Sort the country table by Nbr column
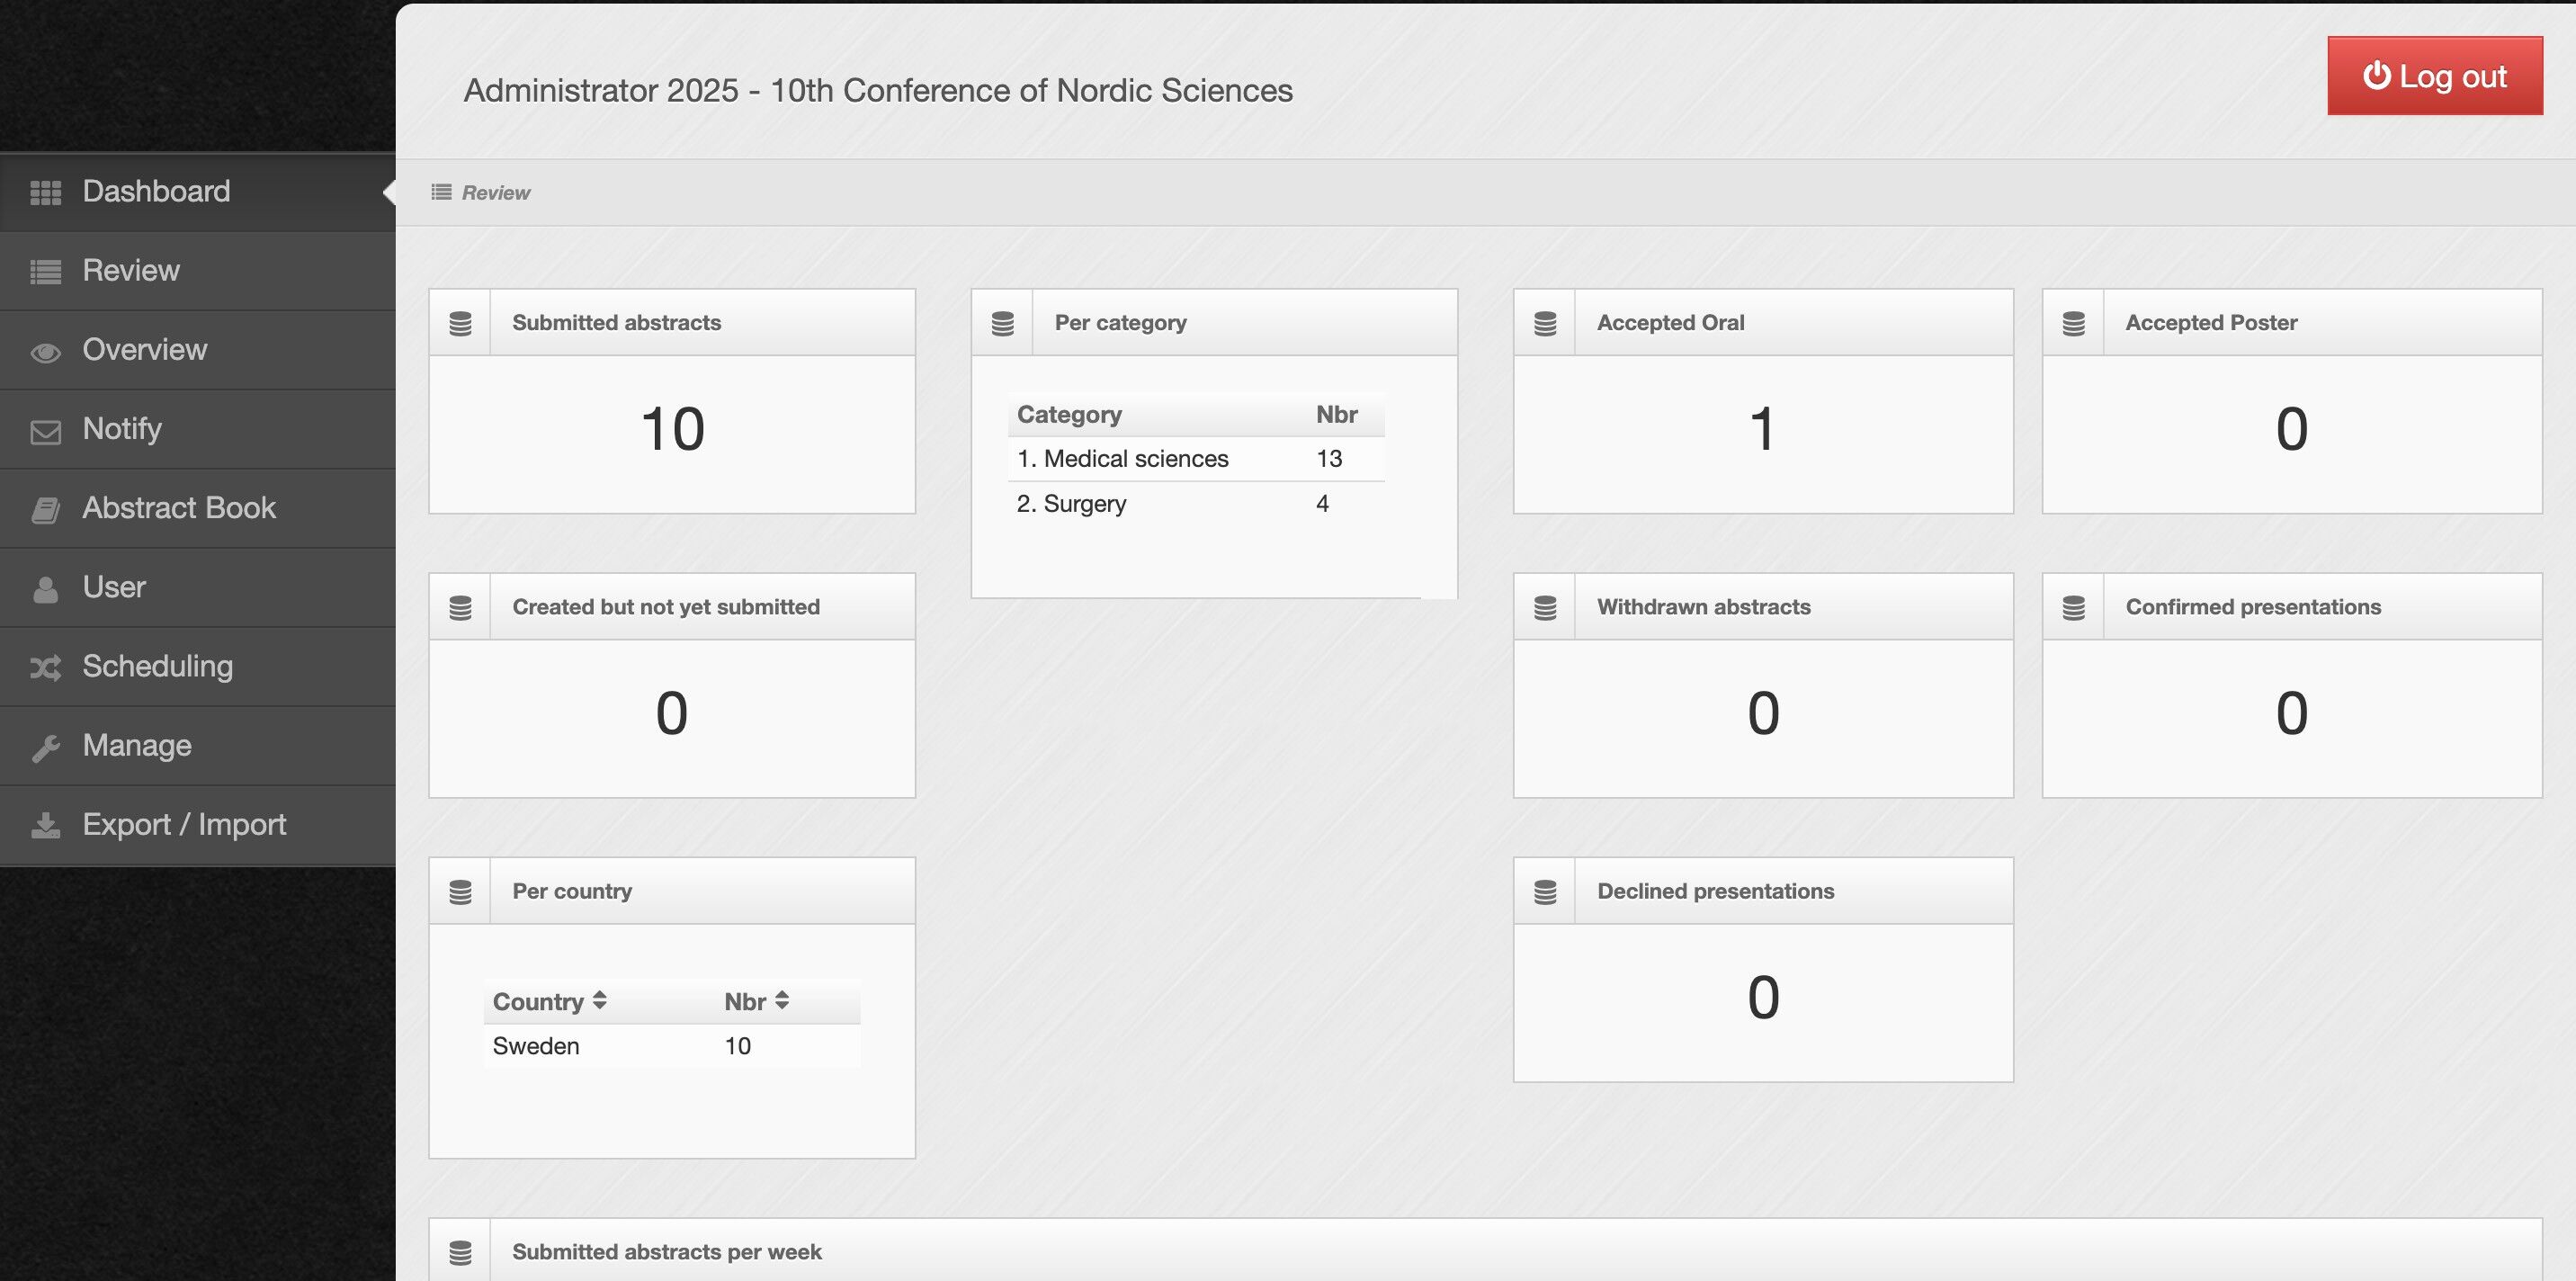This screenshot has width=2576, height=1281. coord(756,1001)
